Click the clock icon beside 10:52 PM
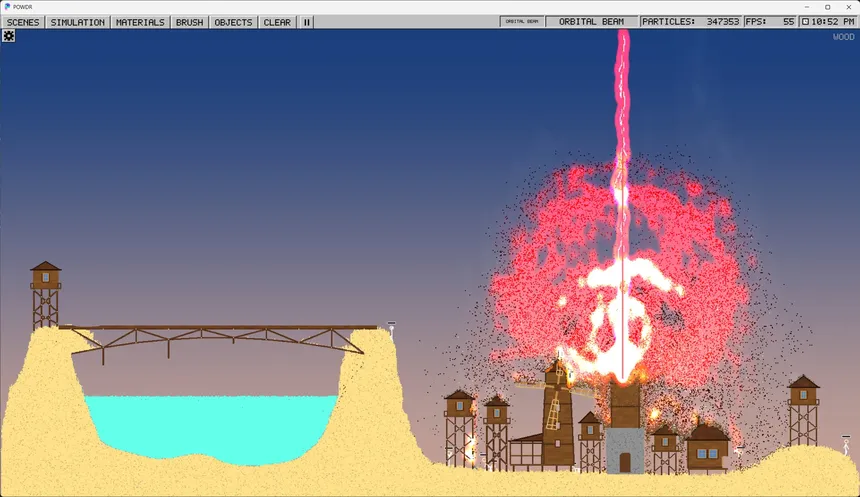This screenshot has width=860, height=497. 805,21
